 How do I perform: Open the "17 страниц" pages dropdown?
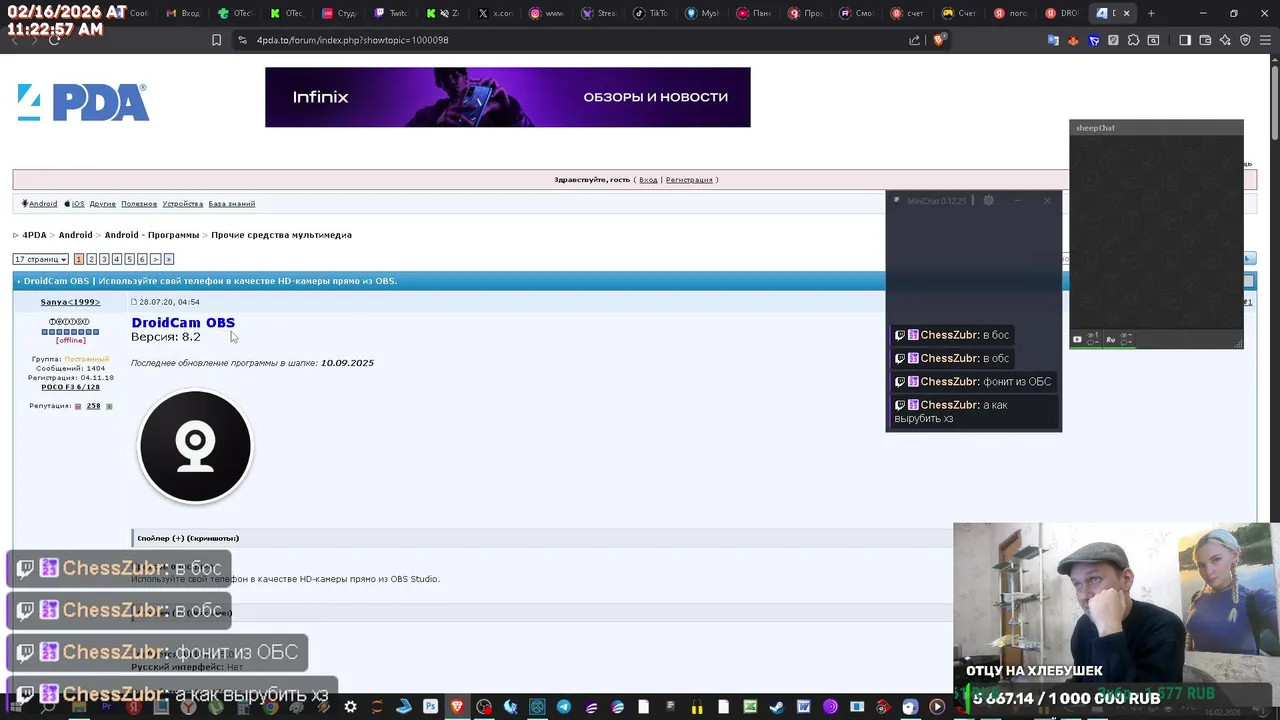[41, 259]
